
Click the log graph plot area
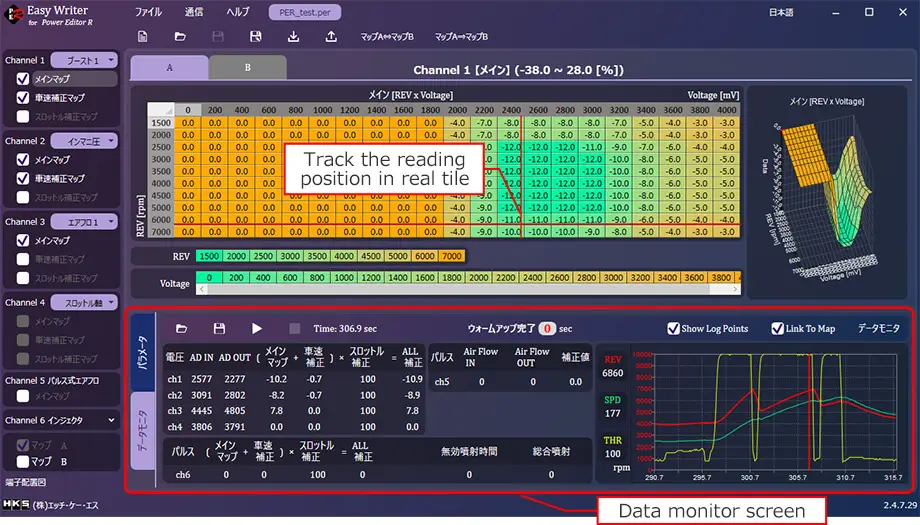point(774,412)
